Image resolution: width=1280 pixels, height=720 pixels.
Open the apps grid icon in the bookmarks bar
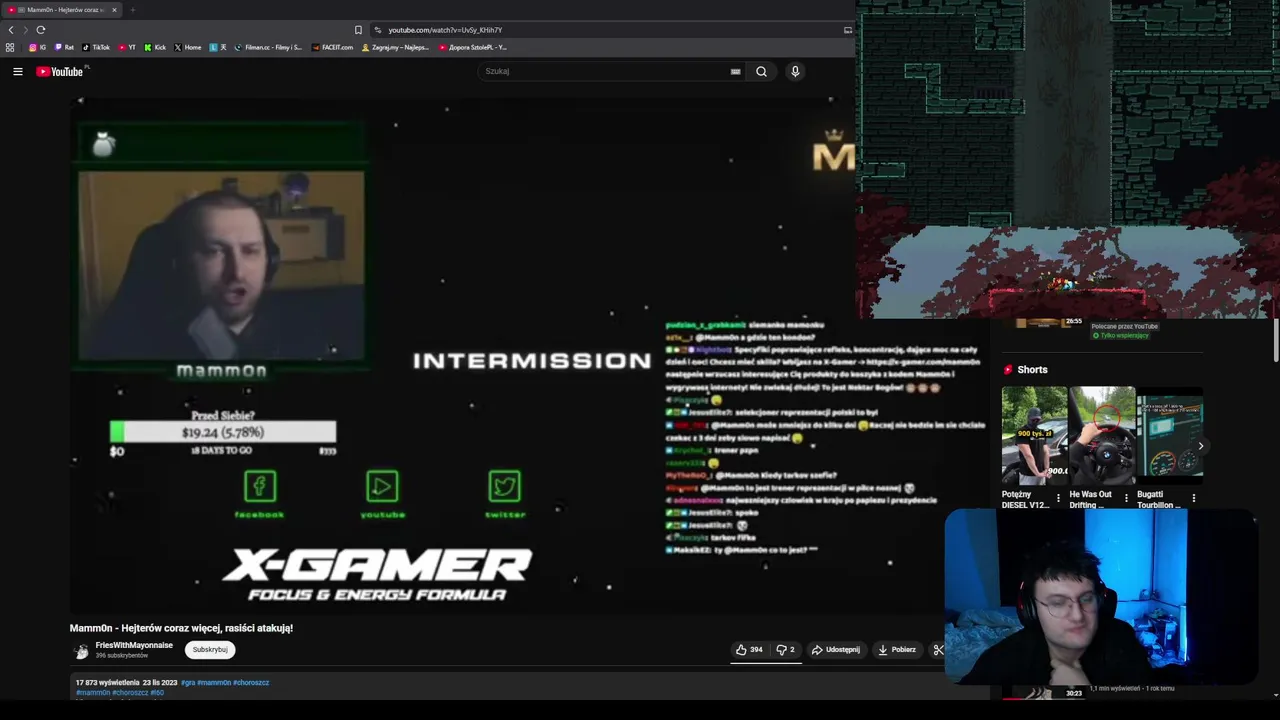(10, 47)
